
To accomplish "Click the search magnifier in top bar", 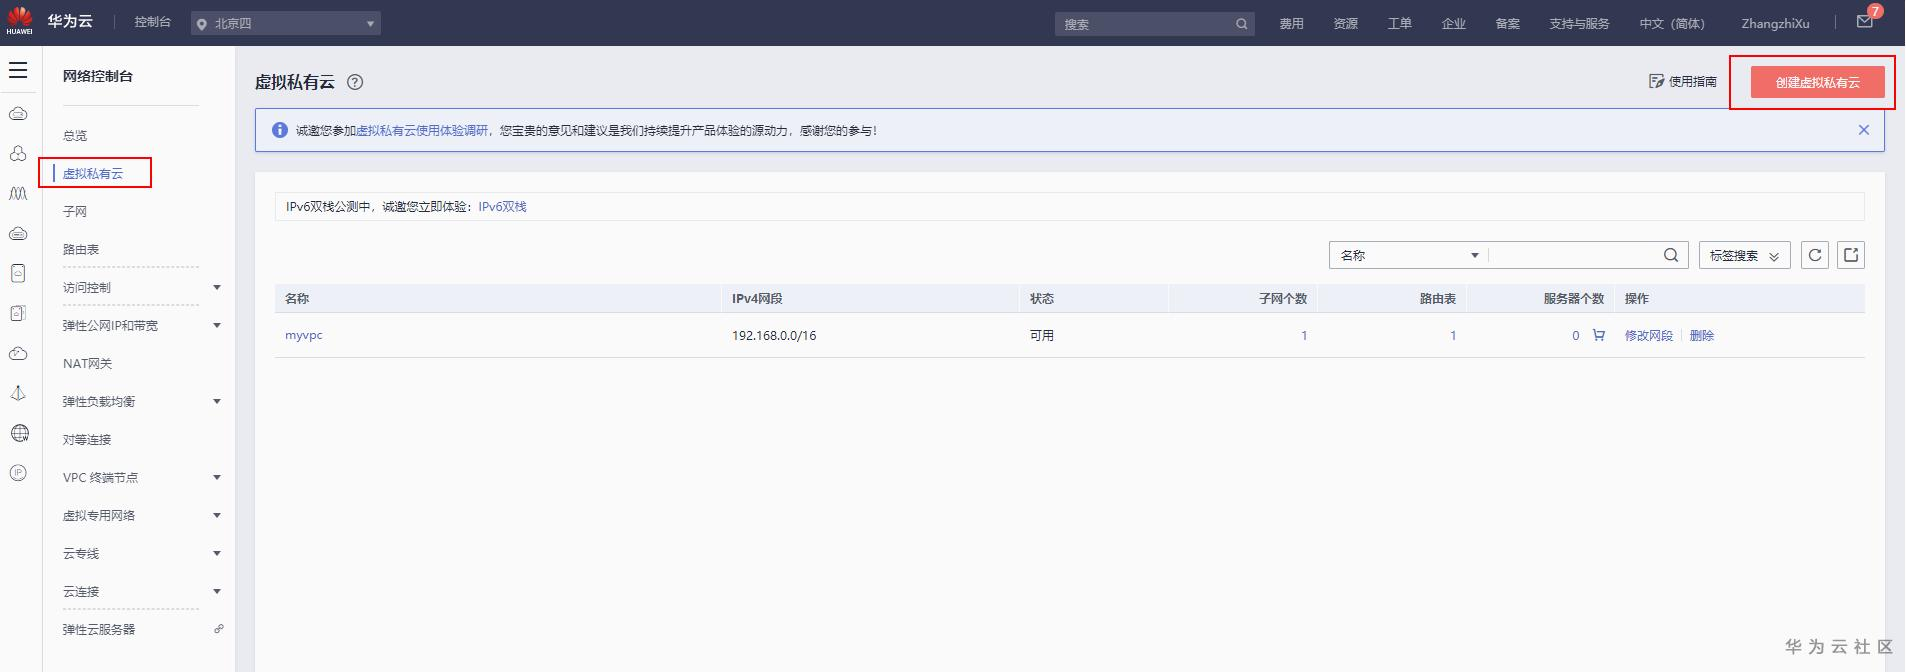I will (x=1241, y=24).
